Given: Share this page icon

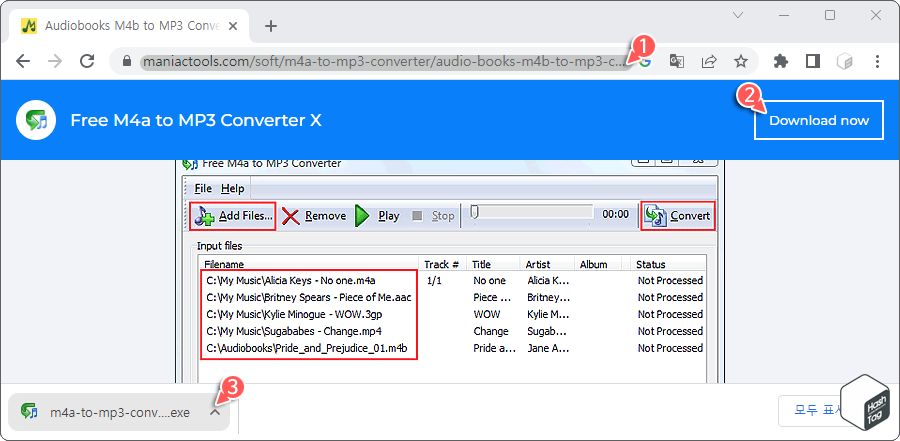Looking at the screenshot, I should click(709, 61).
